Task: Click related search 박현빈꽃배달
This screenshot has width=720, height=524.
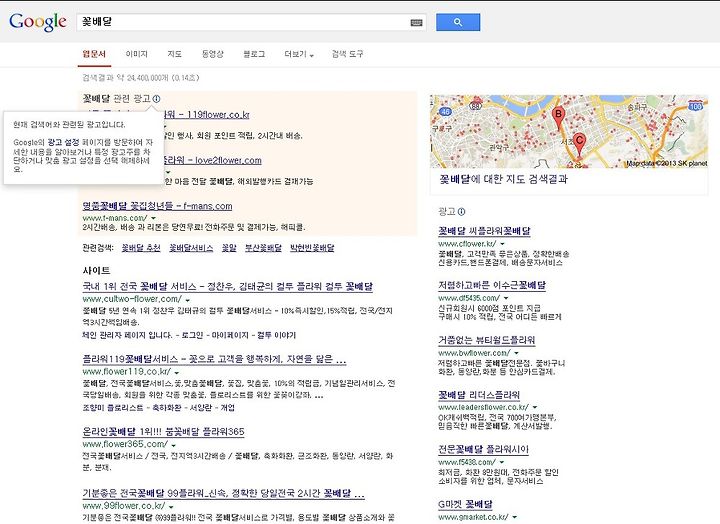Action: click(x=312, y=248)
